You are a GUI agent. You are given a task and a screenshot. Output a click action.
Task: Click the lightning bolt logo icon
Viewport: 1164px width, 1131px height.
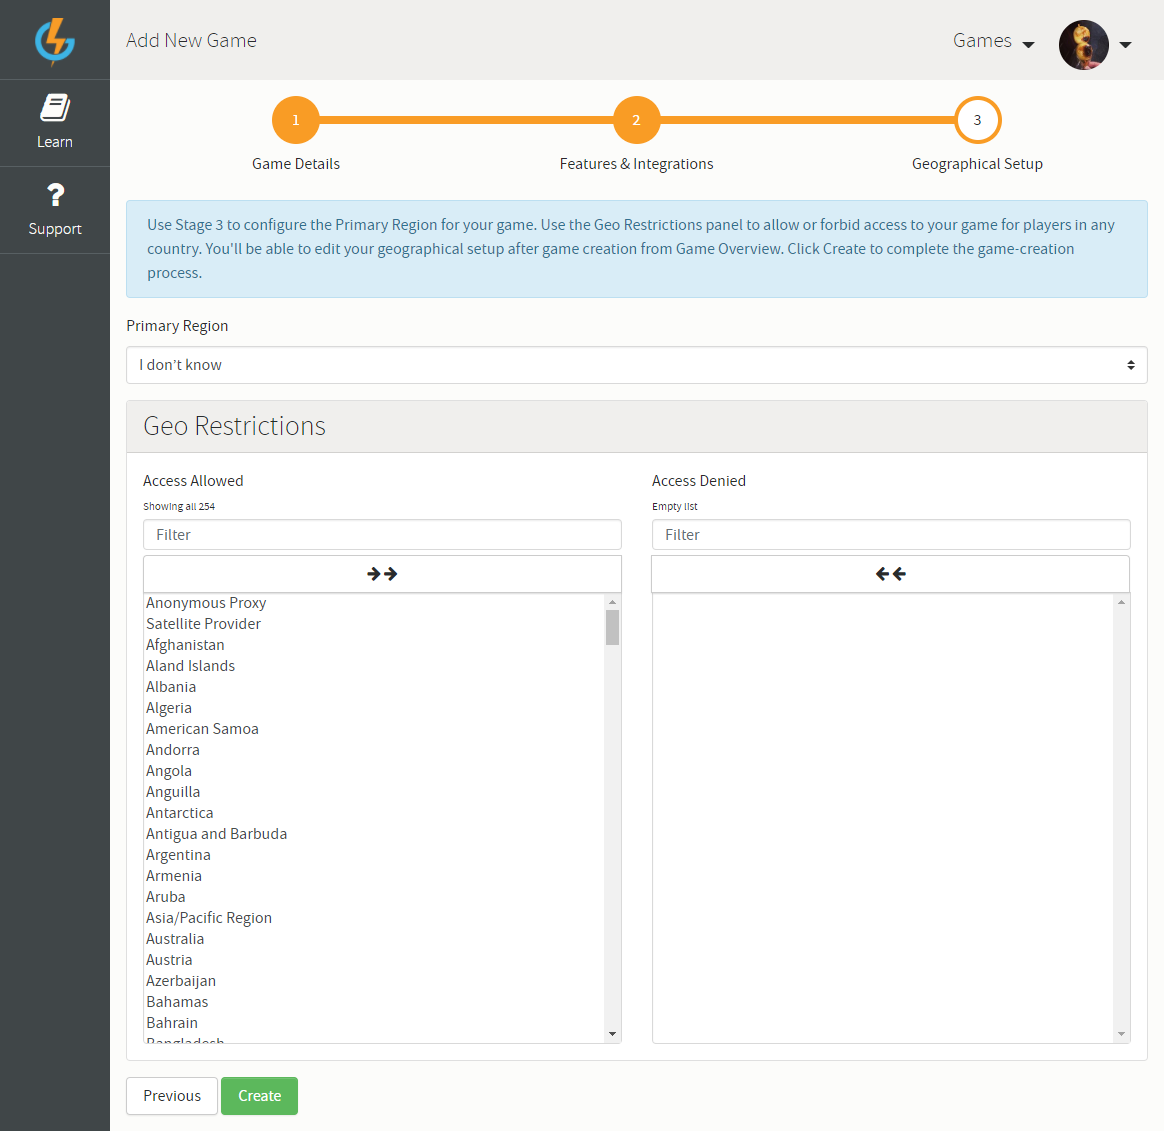55,41
